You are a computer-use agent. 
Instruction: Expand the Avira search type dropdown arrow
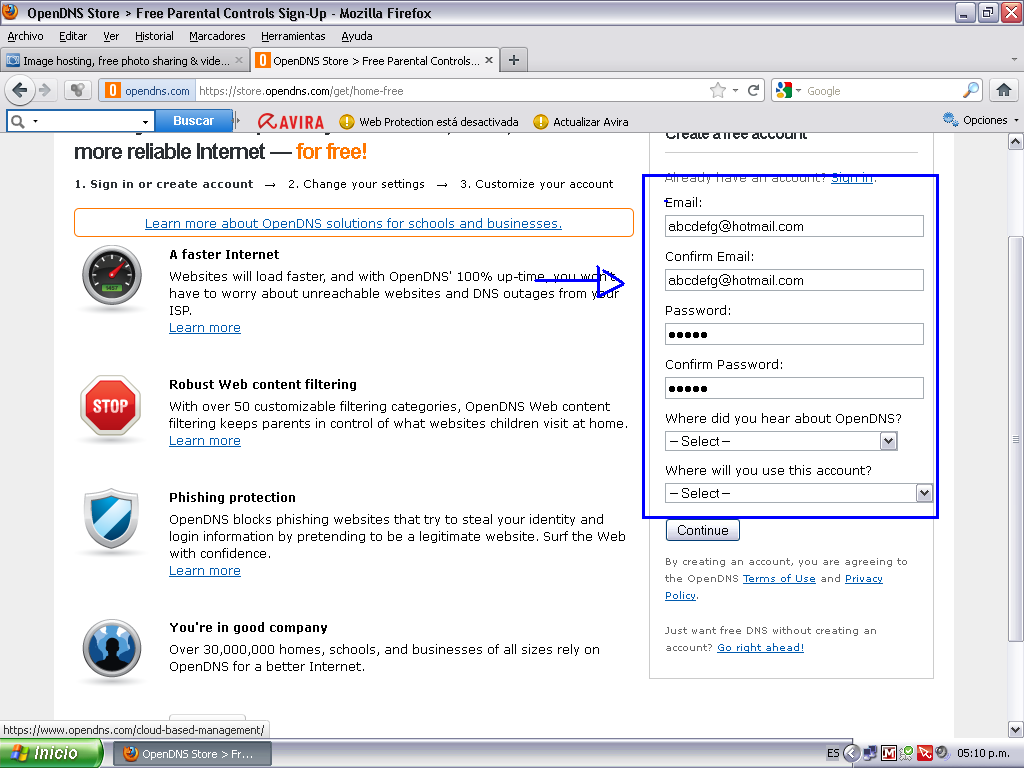pos(35,121)
